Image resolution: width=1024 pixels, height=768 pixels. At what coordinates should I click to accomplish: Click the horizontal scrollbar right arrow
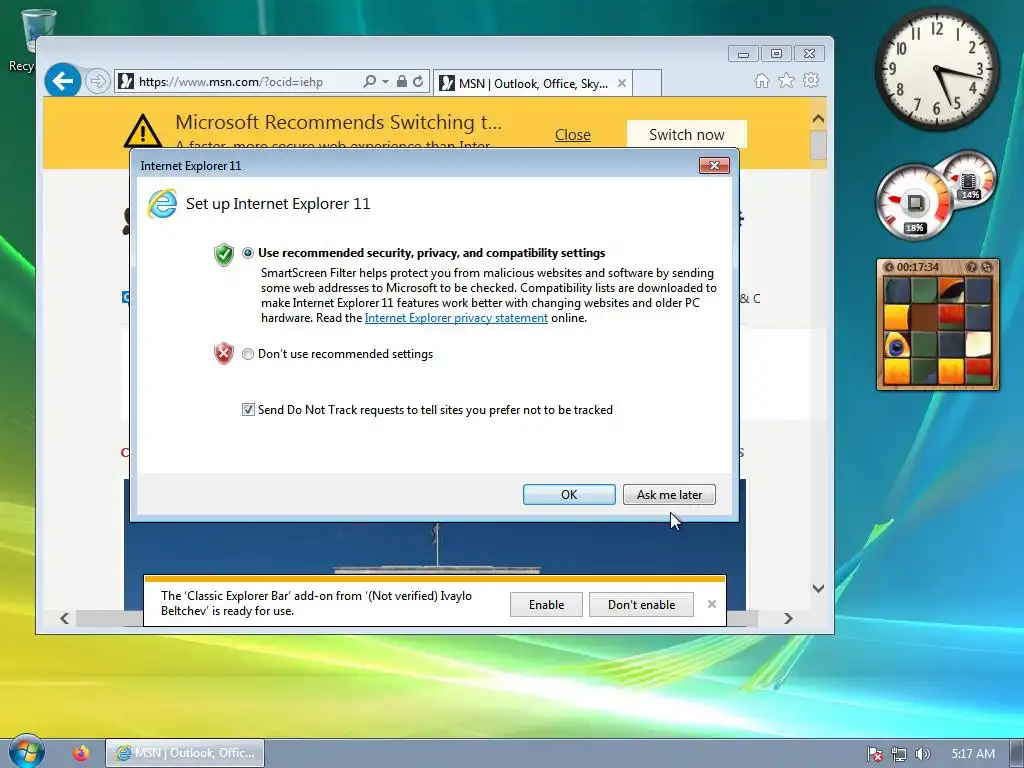pyautogui.click(x=788, y=618)
